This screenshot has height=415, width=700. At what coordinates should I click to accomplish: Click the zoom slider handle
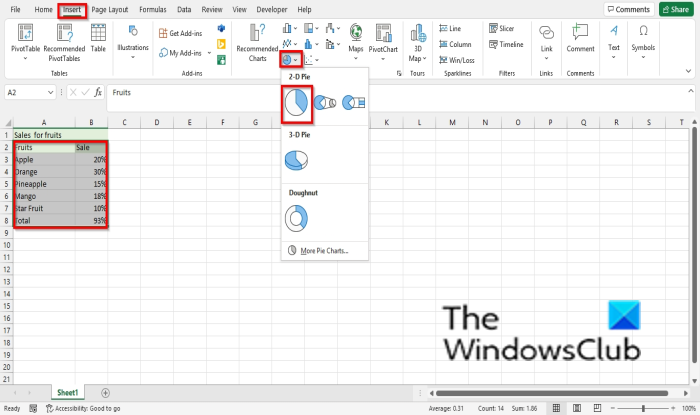(x=643, y=408)
